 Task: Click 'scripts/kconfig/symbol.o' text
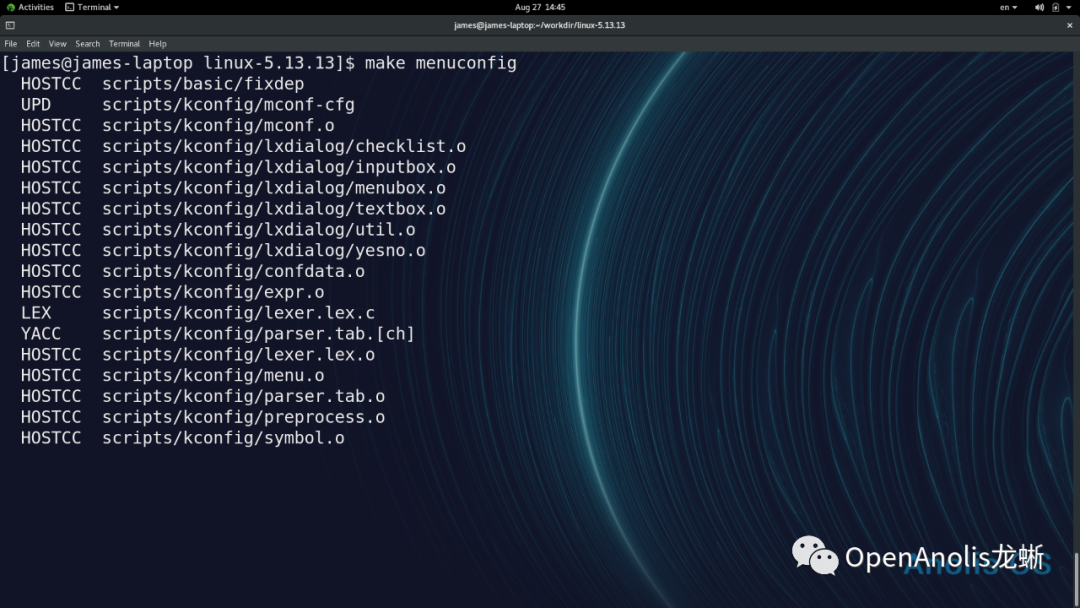pos(223,438)
